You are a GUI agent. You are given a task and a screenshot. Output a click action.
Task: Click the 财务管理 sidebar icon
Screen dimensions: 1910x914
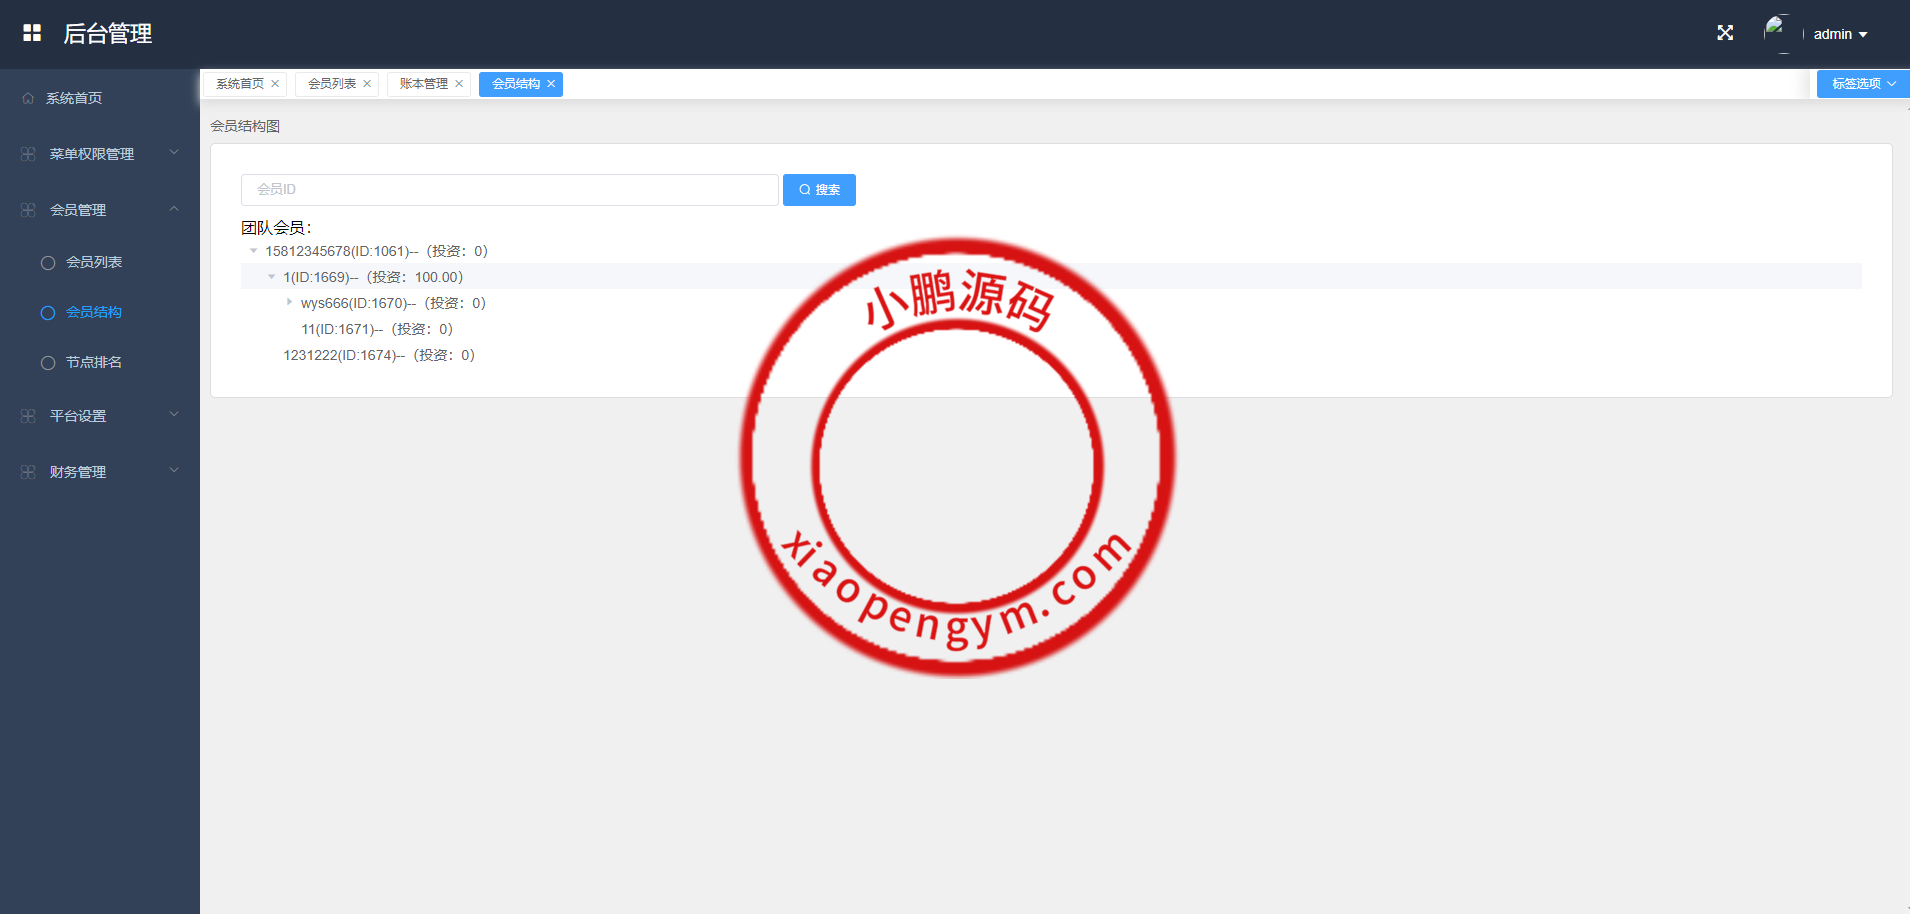pos(26,471)
